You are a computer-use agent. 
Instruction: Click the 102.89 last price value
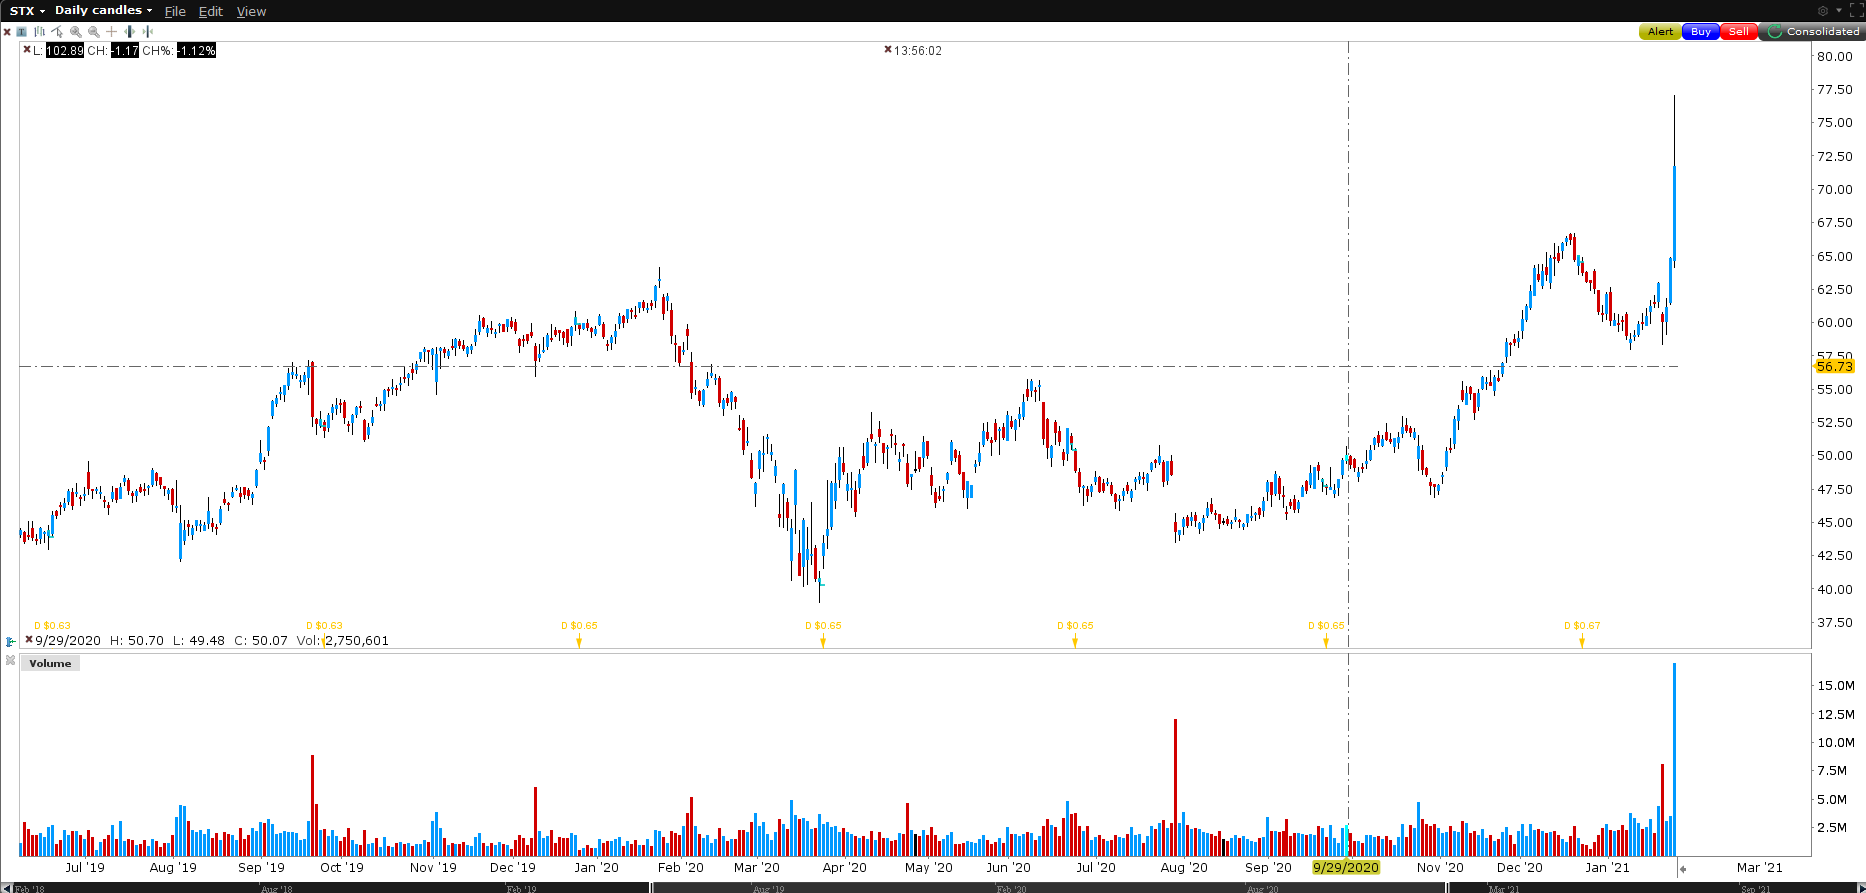[x=65, y=51]
